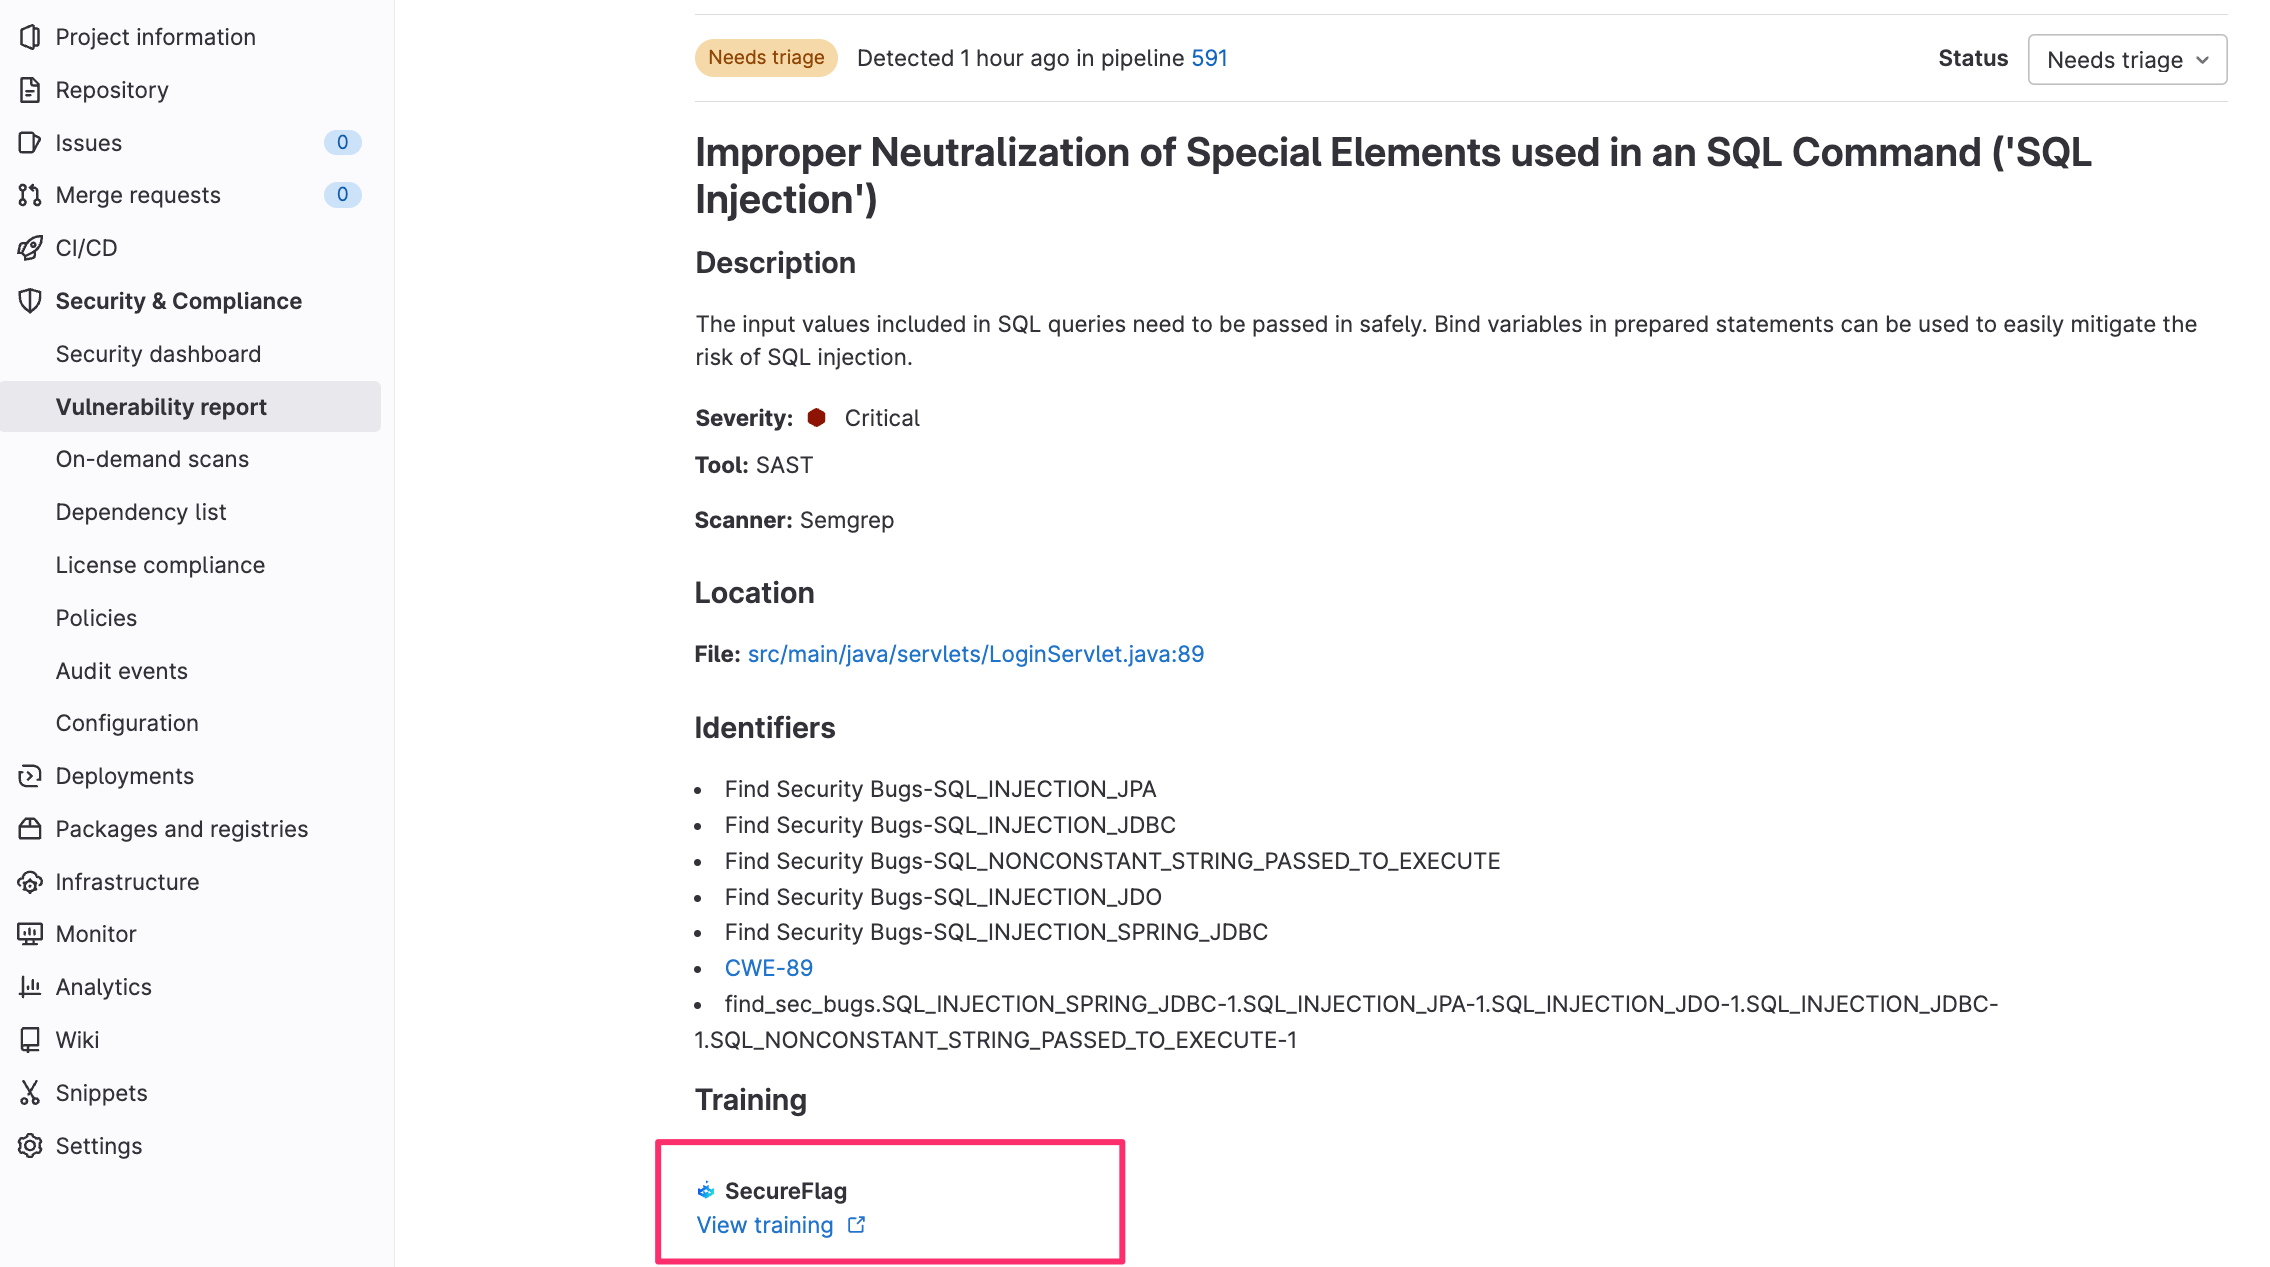This screenshot has width=2270, height=1267.
Task: Select Dependency list in the sidebar
Action: tap(141, 512)
